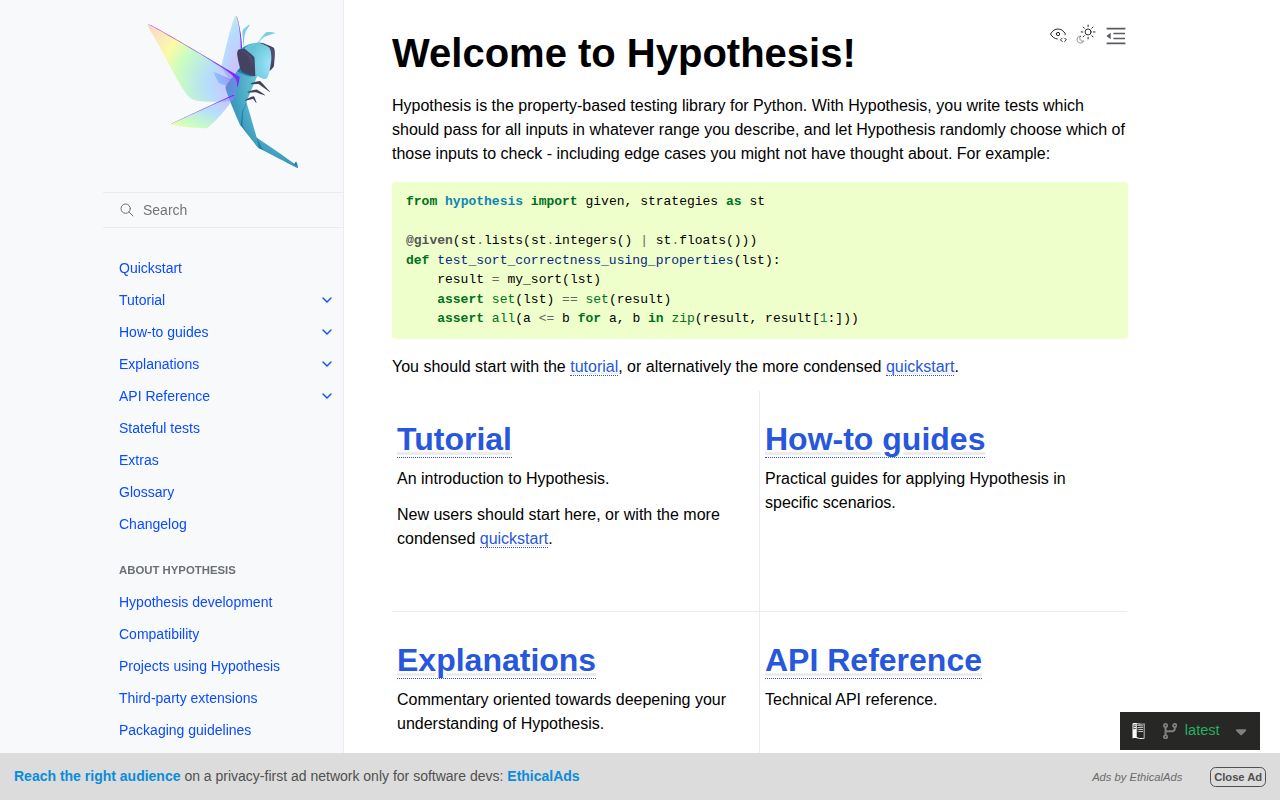Click 'quickstart' link in Tutorial card
This screenshot has height=800, width=1280.
point(514,538)
